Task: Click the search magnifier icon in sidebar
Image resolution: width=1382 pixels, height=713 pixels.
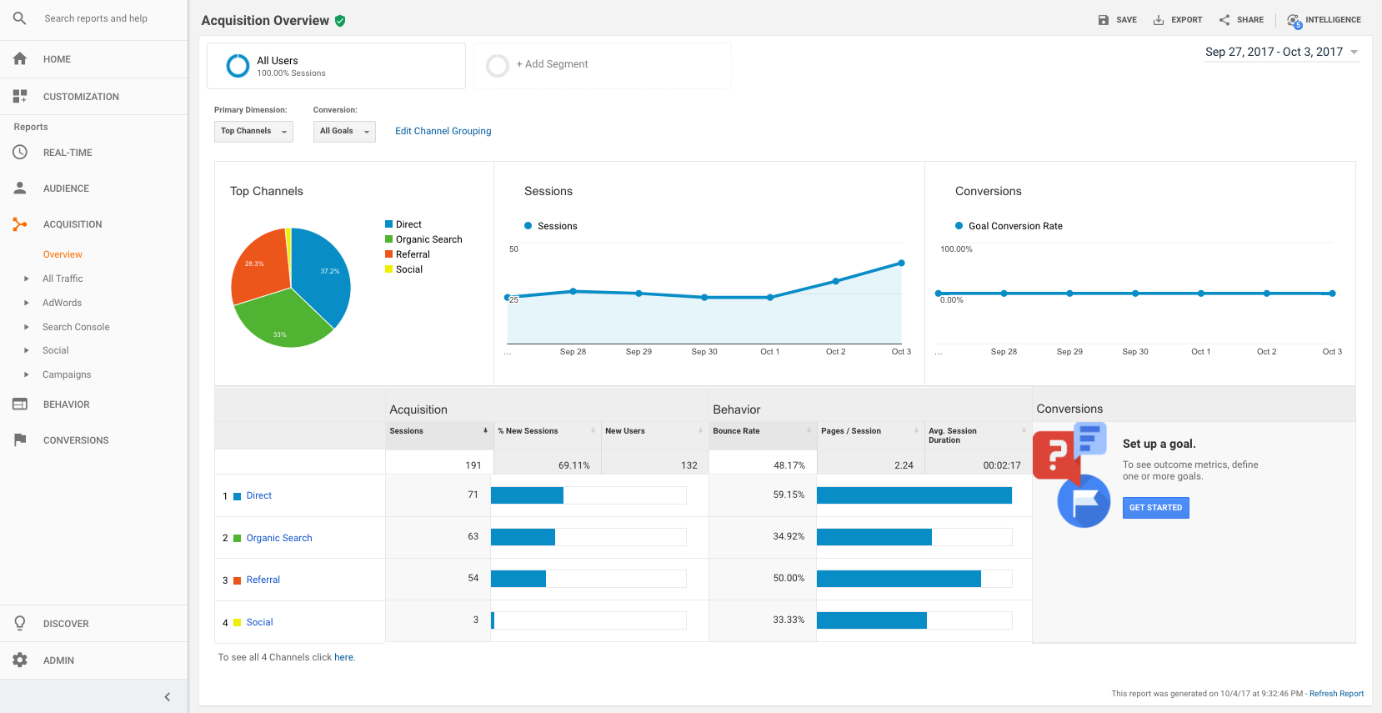Action: 19,18
